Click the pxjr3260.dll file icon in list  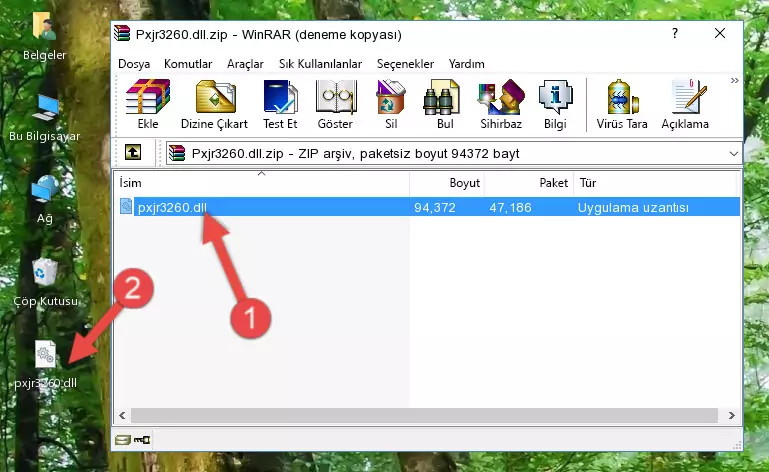pos(126,207)
